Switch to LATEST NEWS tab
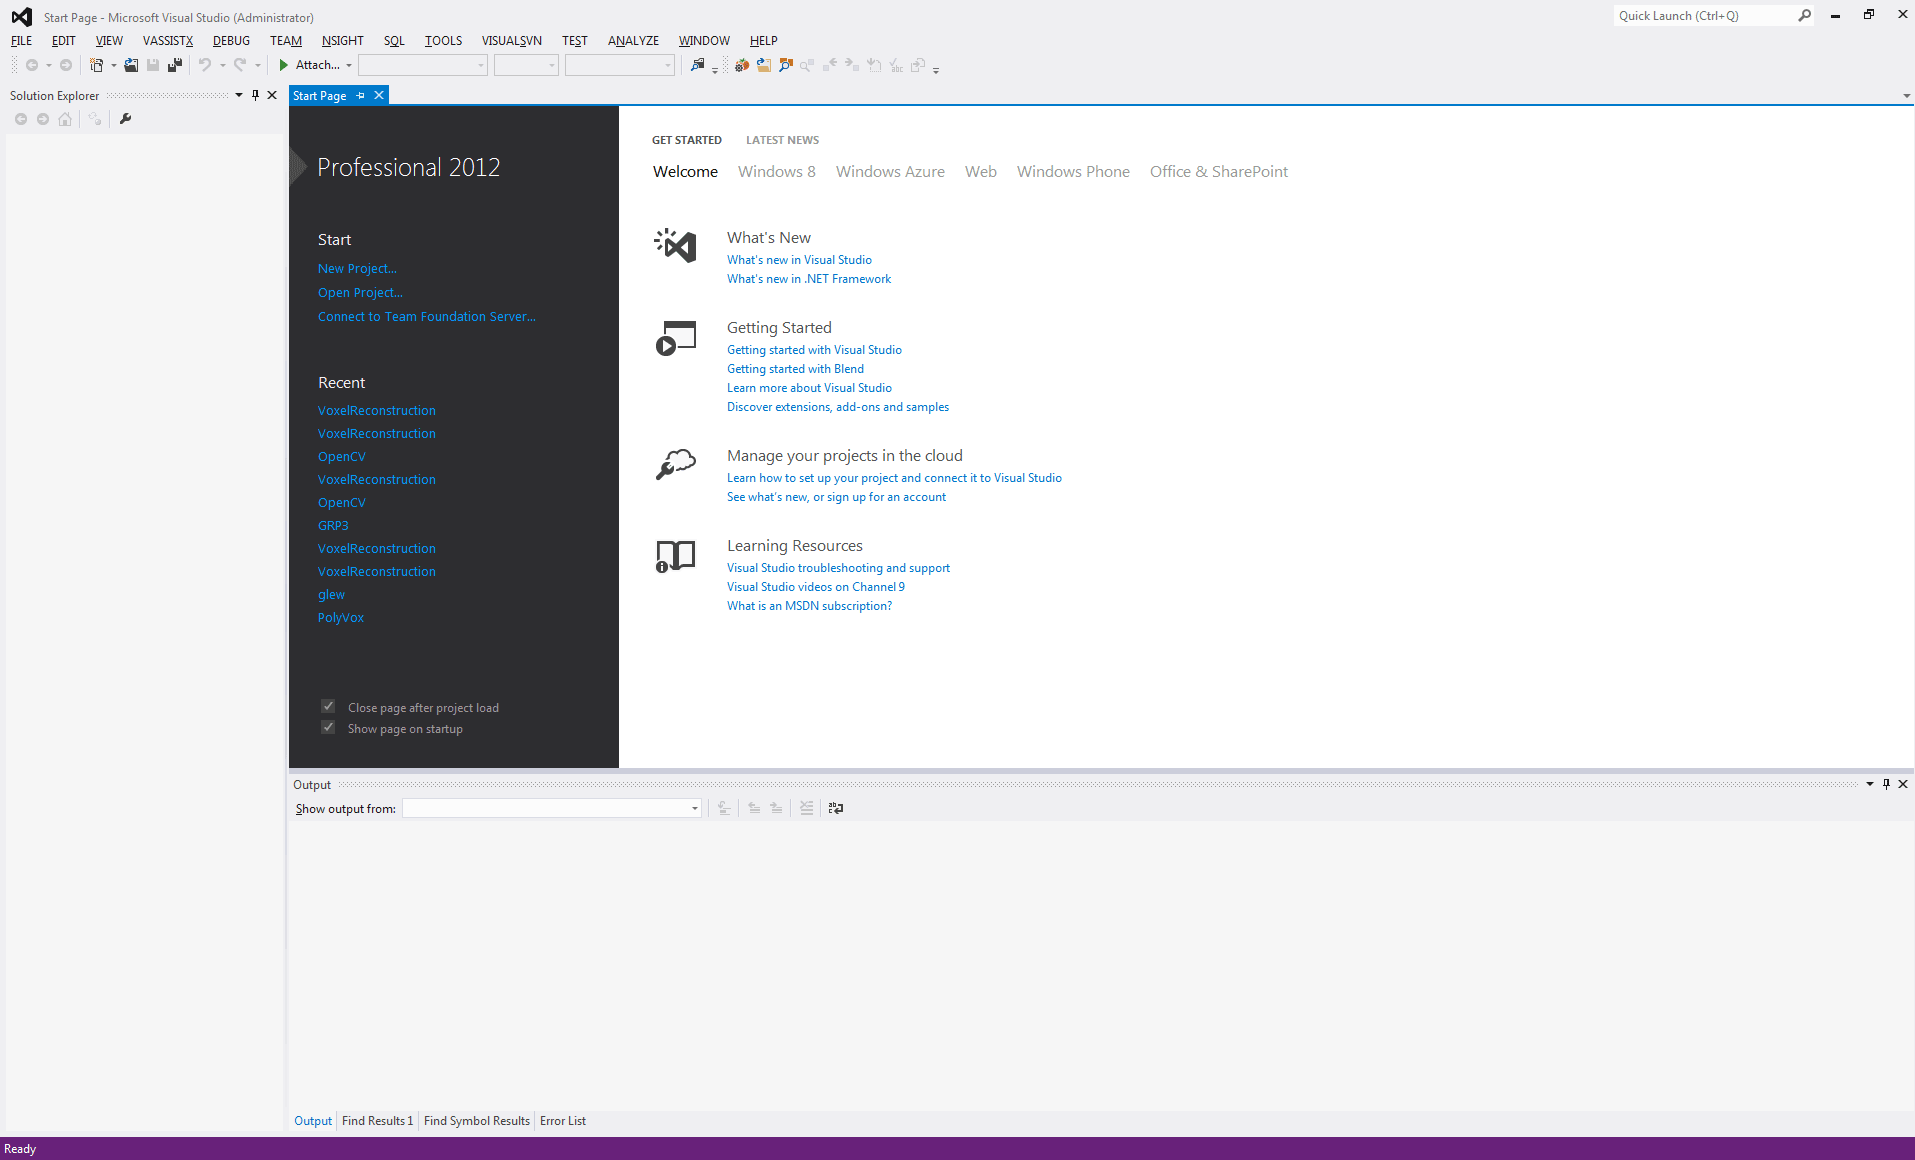 [782, 140]
